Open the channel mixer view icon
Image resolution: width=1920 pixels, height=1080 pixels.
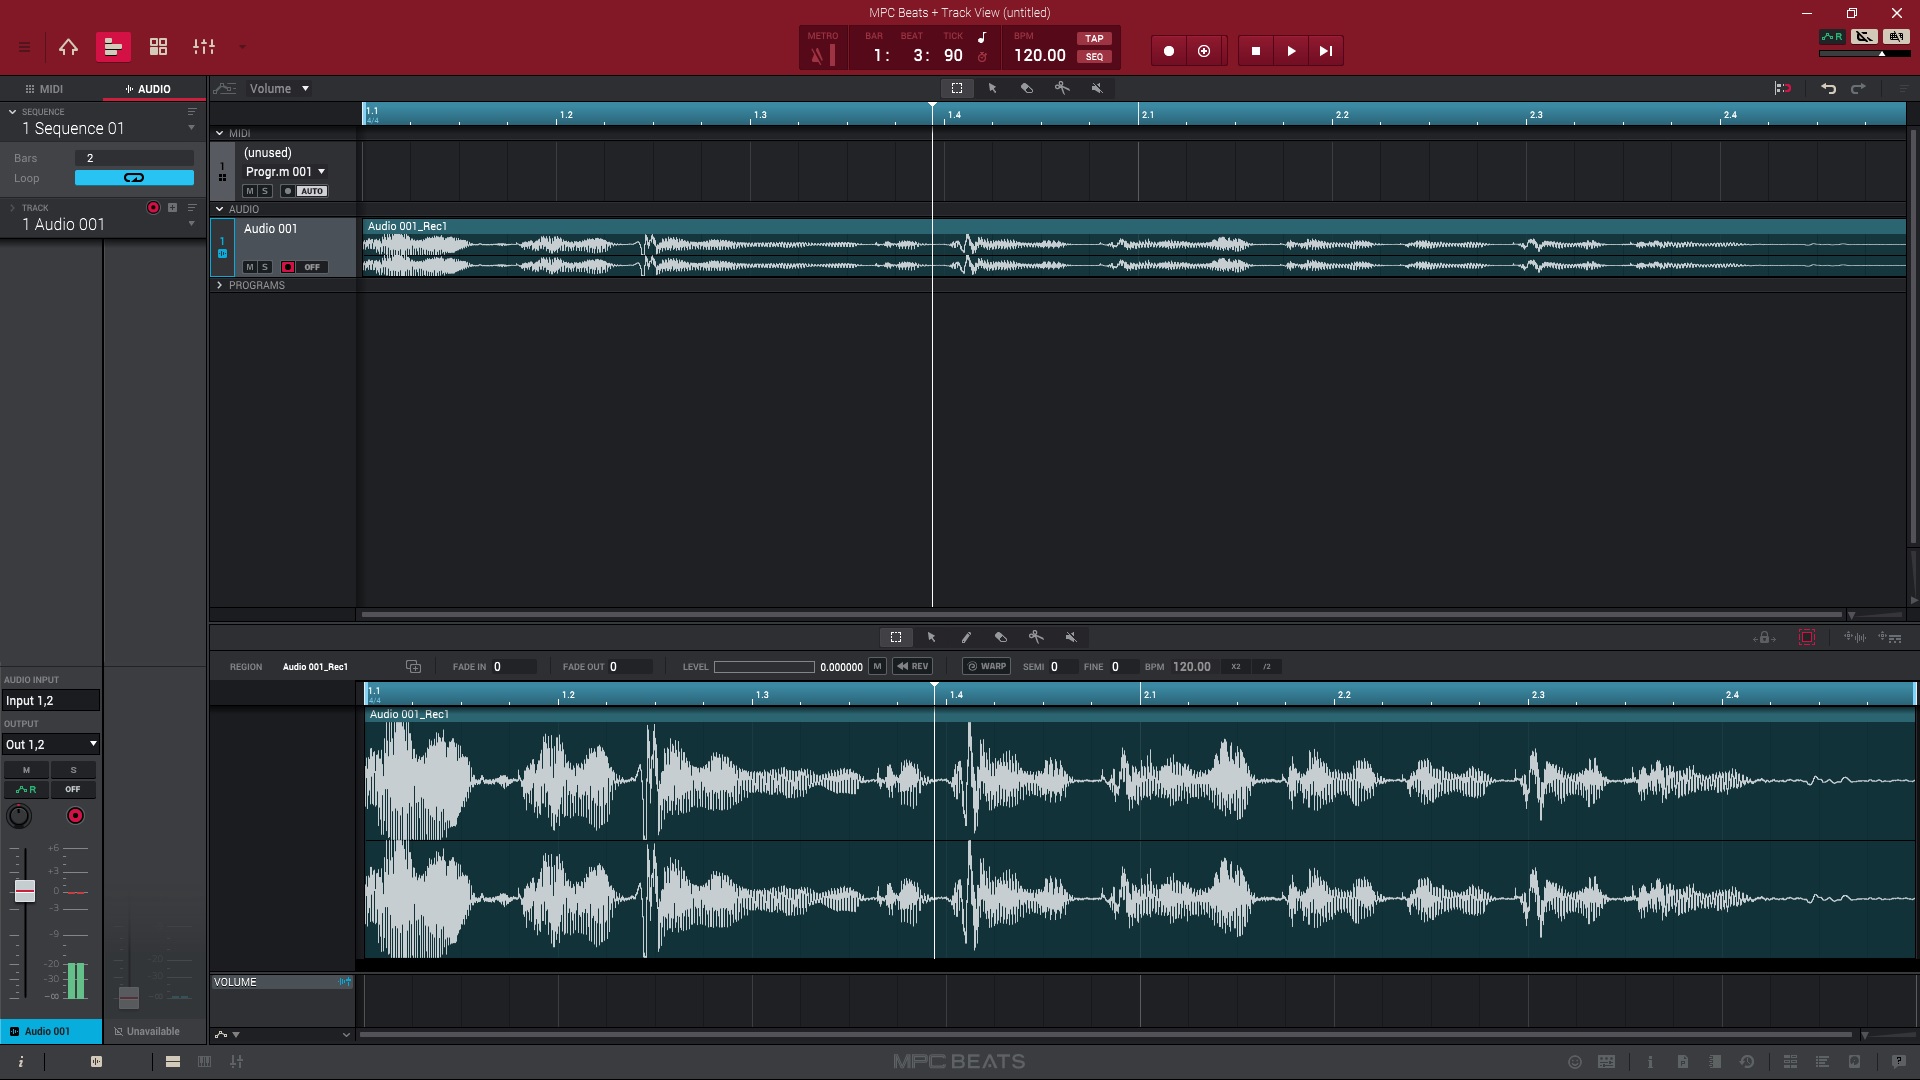click(204, 47)
